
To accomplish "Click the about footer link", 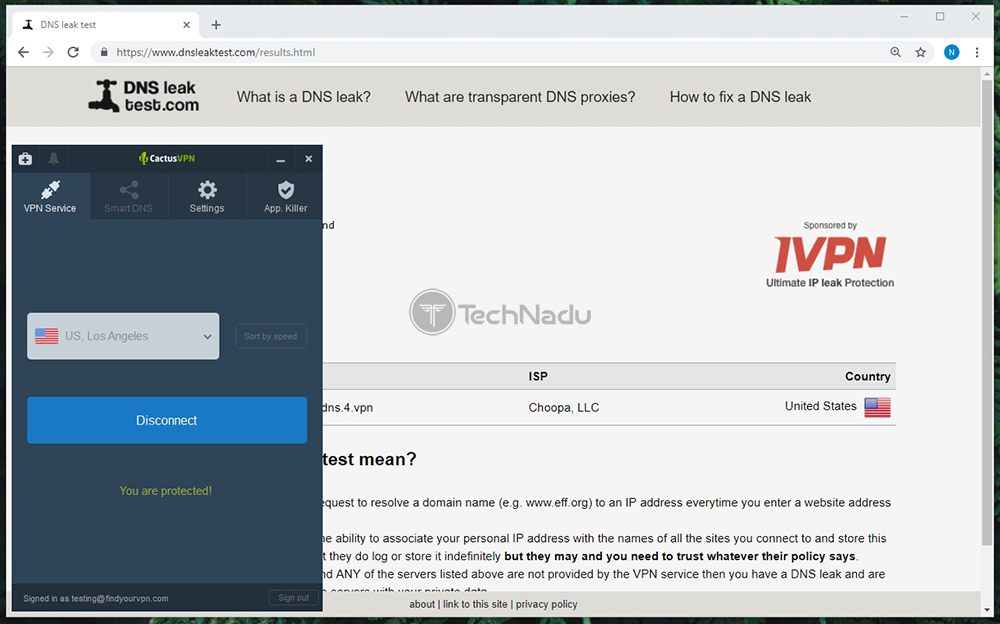I will pos(422,604).
